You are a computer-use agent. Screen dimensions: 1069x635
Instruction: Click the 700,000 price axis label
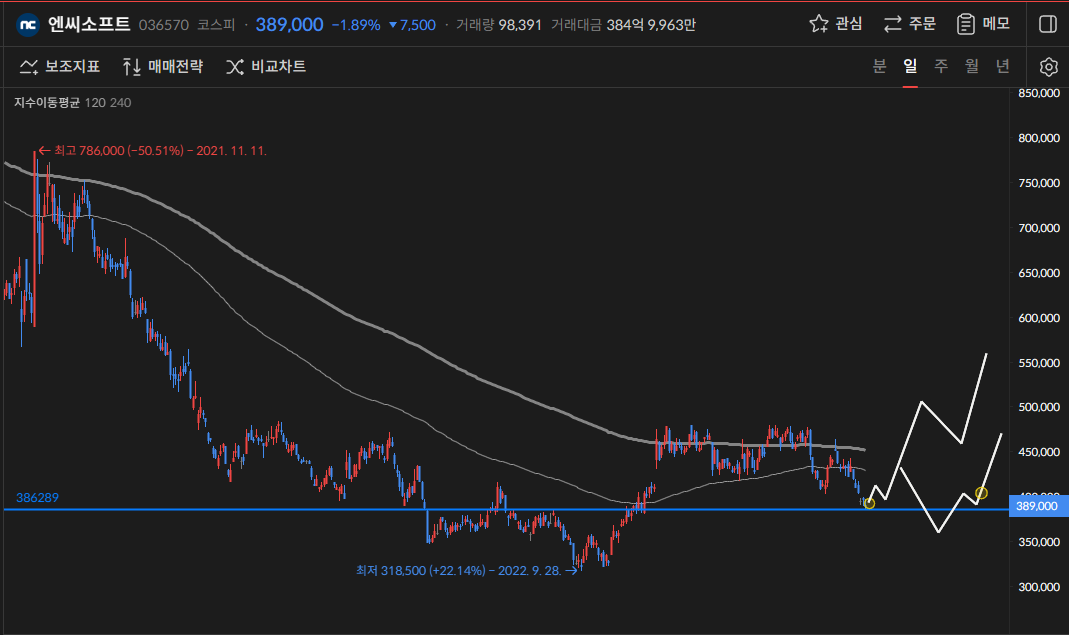click(x=1039, y=228)
